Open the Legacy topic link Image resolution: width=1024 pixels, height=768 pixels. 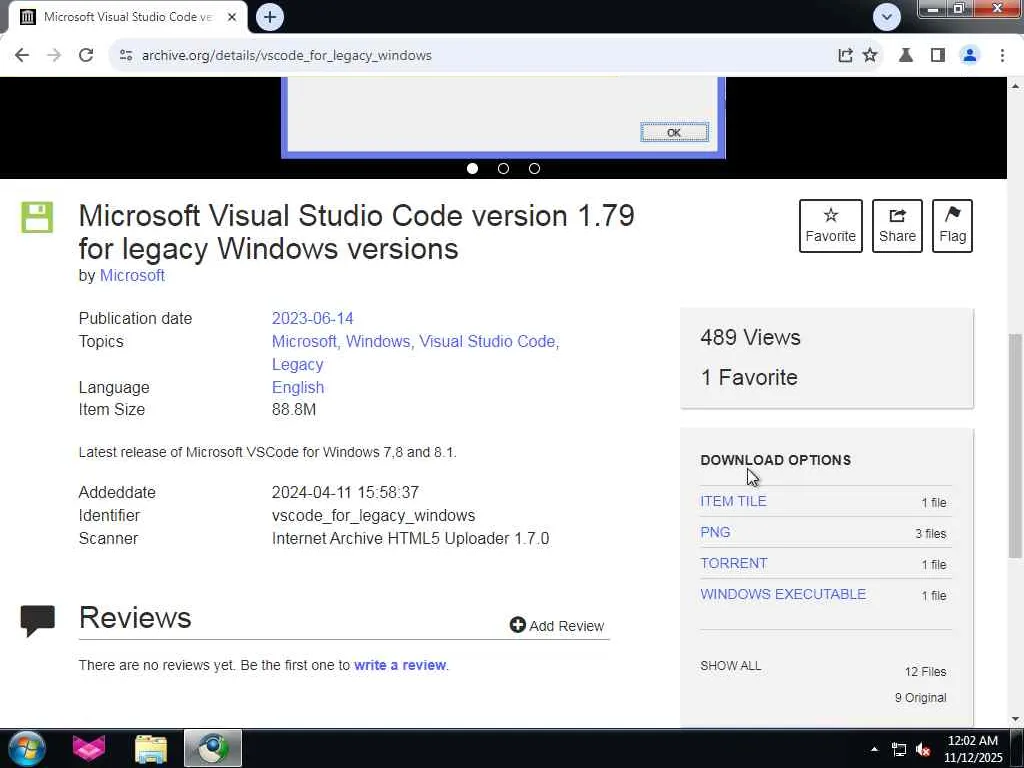(297, 364)
